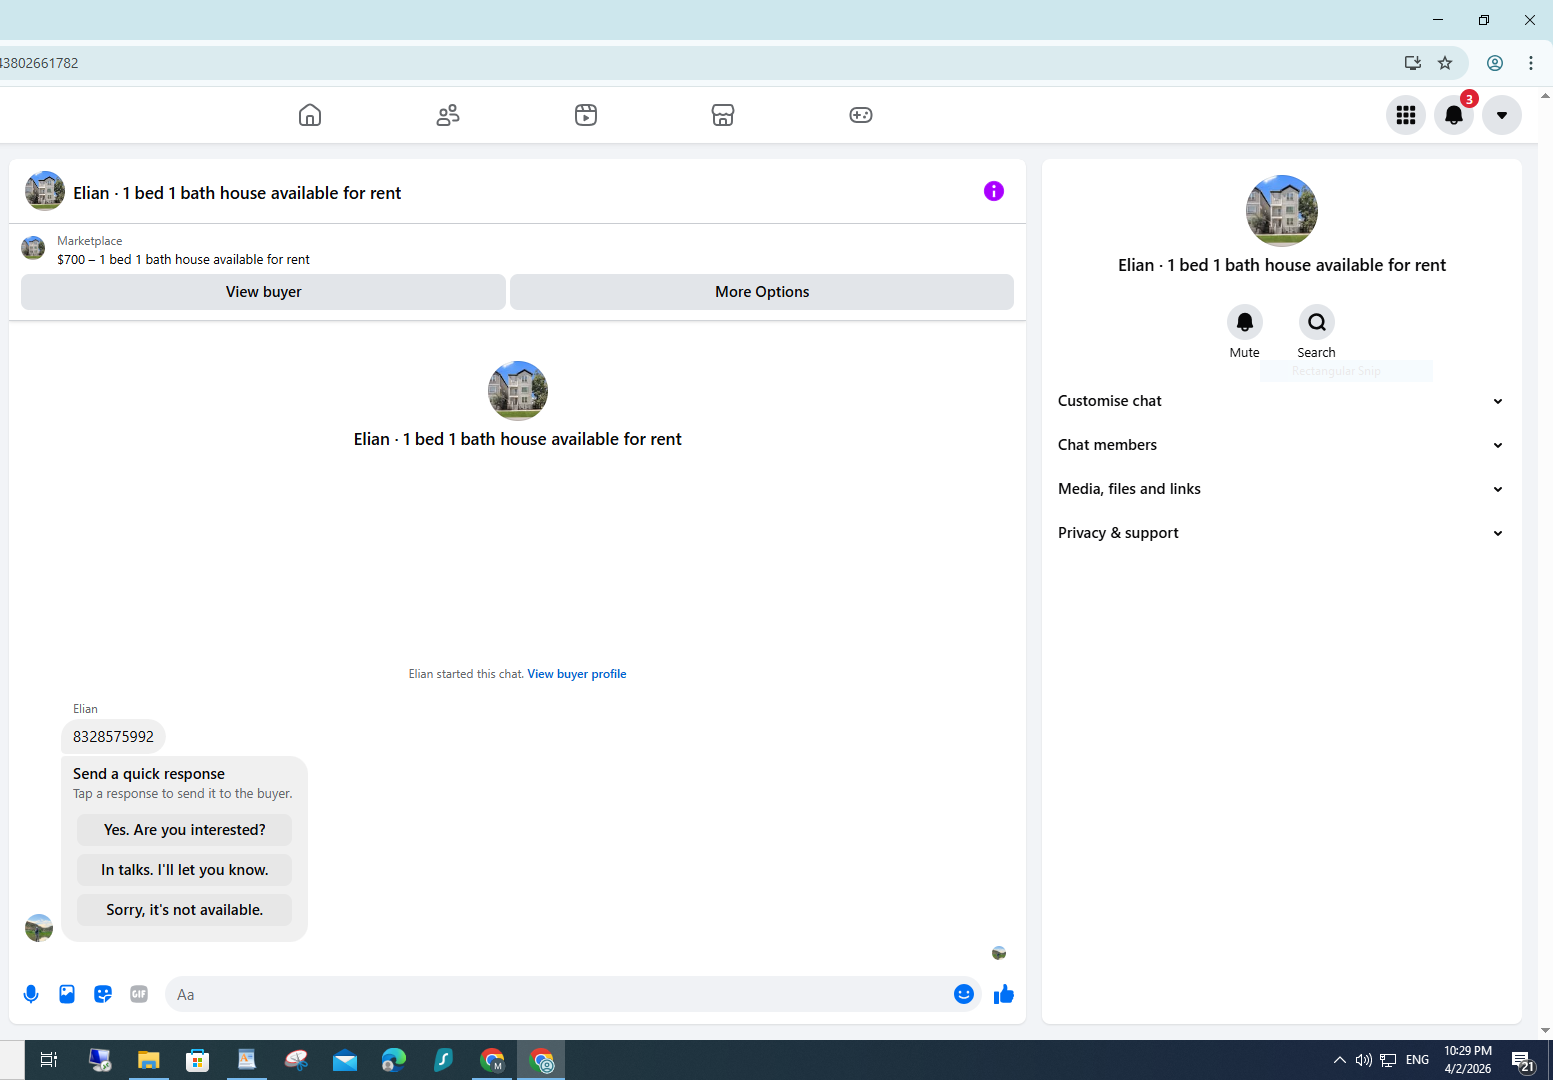This screenshot has width=1553, height=1080.
Task: Open the Chrome three-dot menu
Action: pos(1531,63)
